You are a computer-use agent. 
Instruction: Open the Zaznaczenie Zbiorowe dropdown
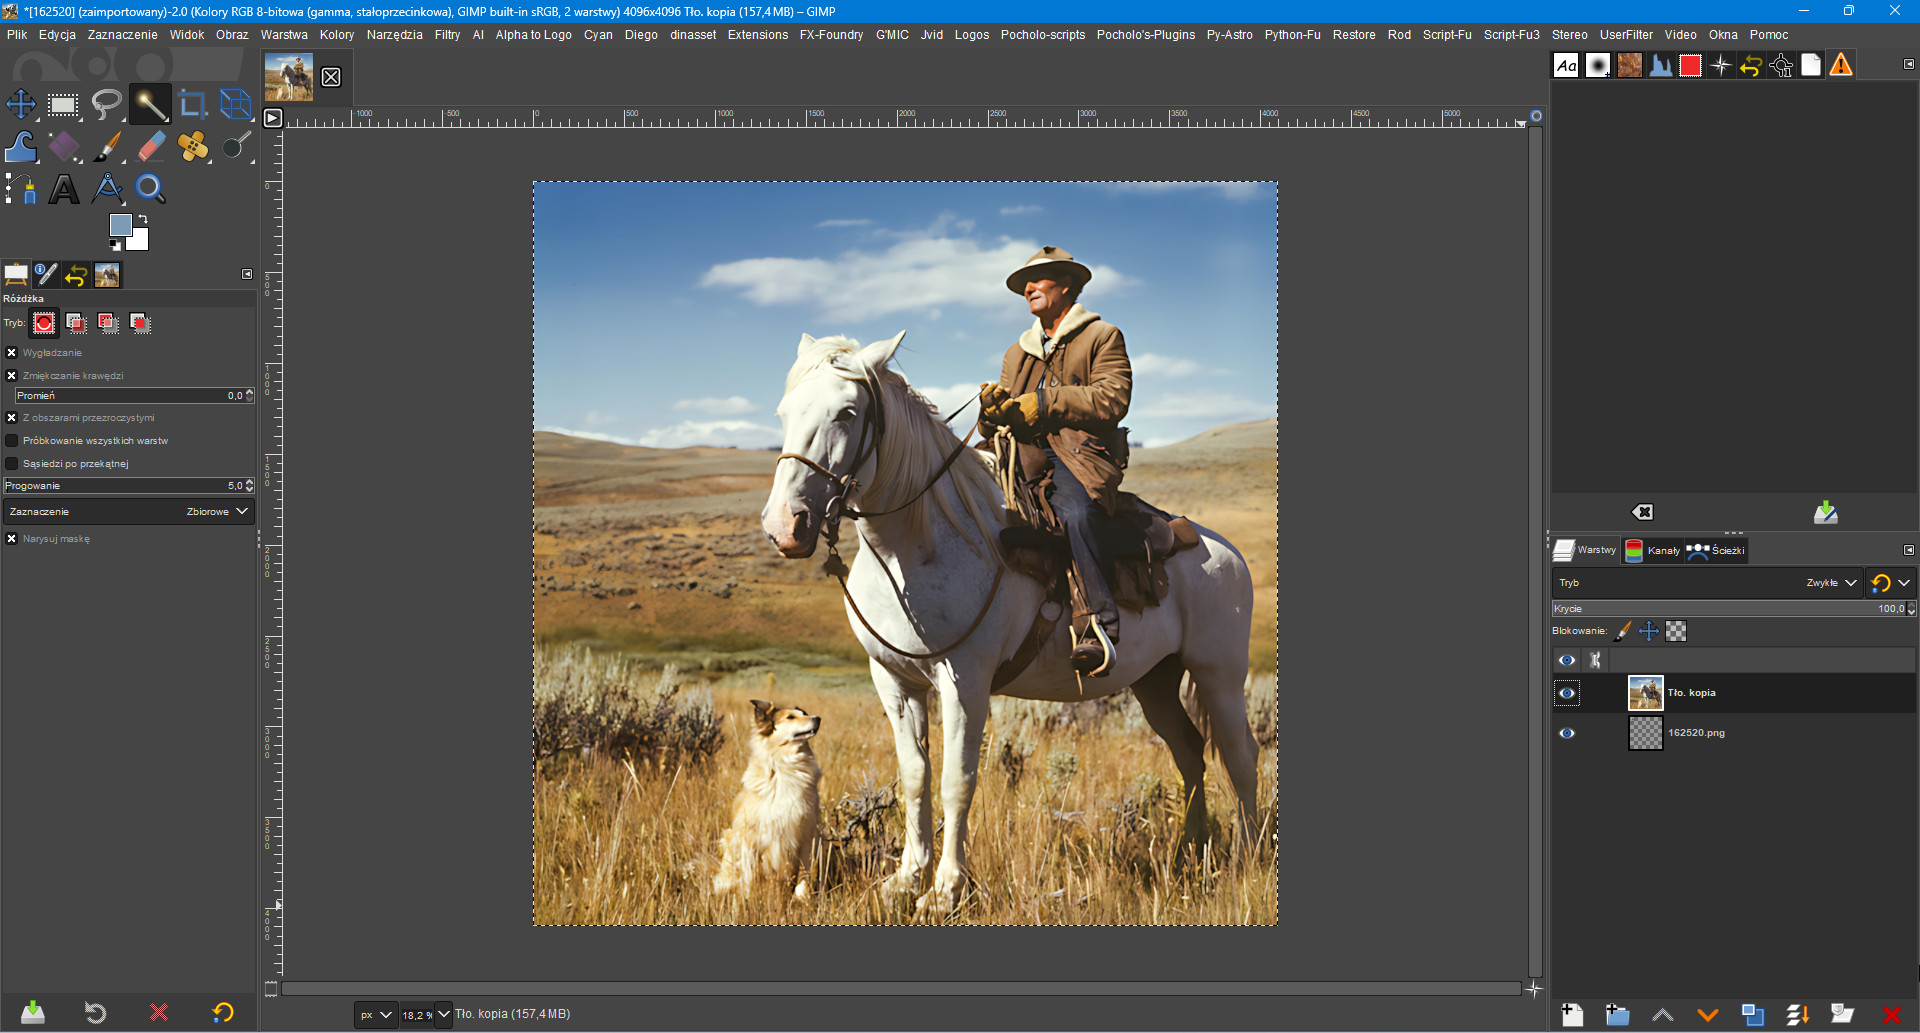point(128,512)
